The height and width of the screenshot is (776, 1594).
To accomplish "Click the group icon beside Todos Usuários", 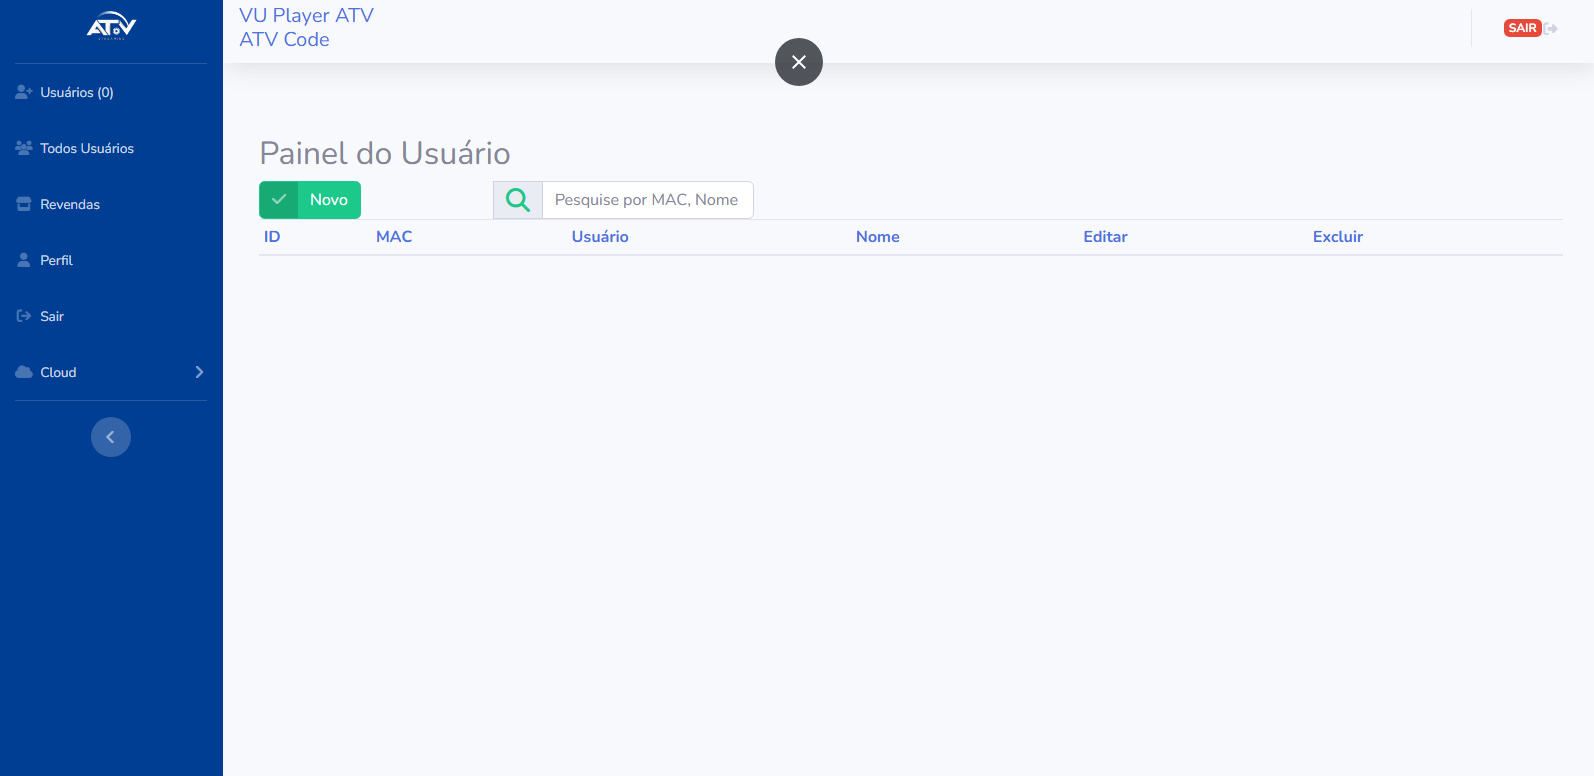I will point(24,148).
